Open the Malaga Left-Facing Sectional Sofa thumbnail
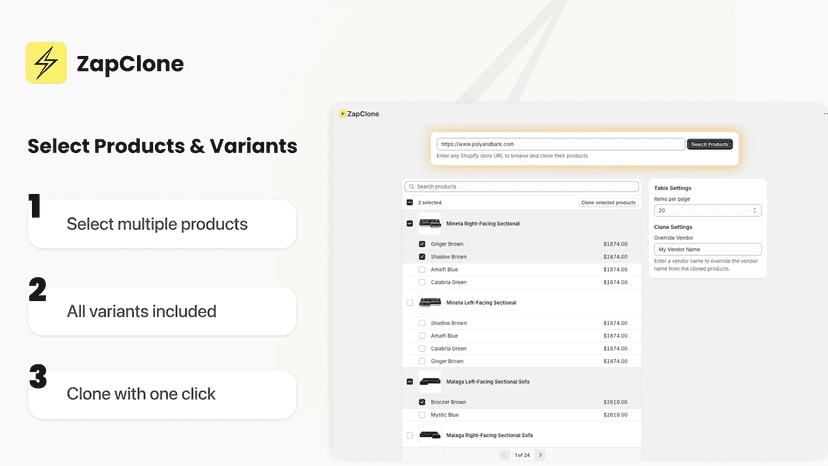The height and width of the screenshot is (466, 828). 430,381
